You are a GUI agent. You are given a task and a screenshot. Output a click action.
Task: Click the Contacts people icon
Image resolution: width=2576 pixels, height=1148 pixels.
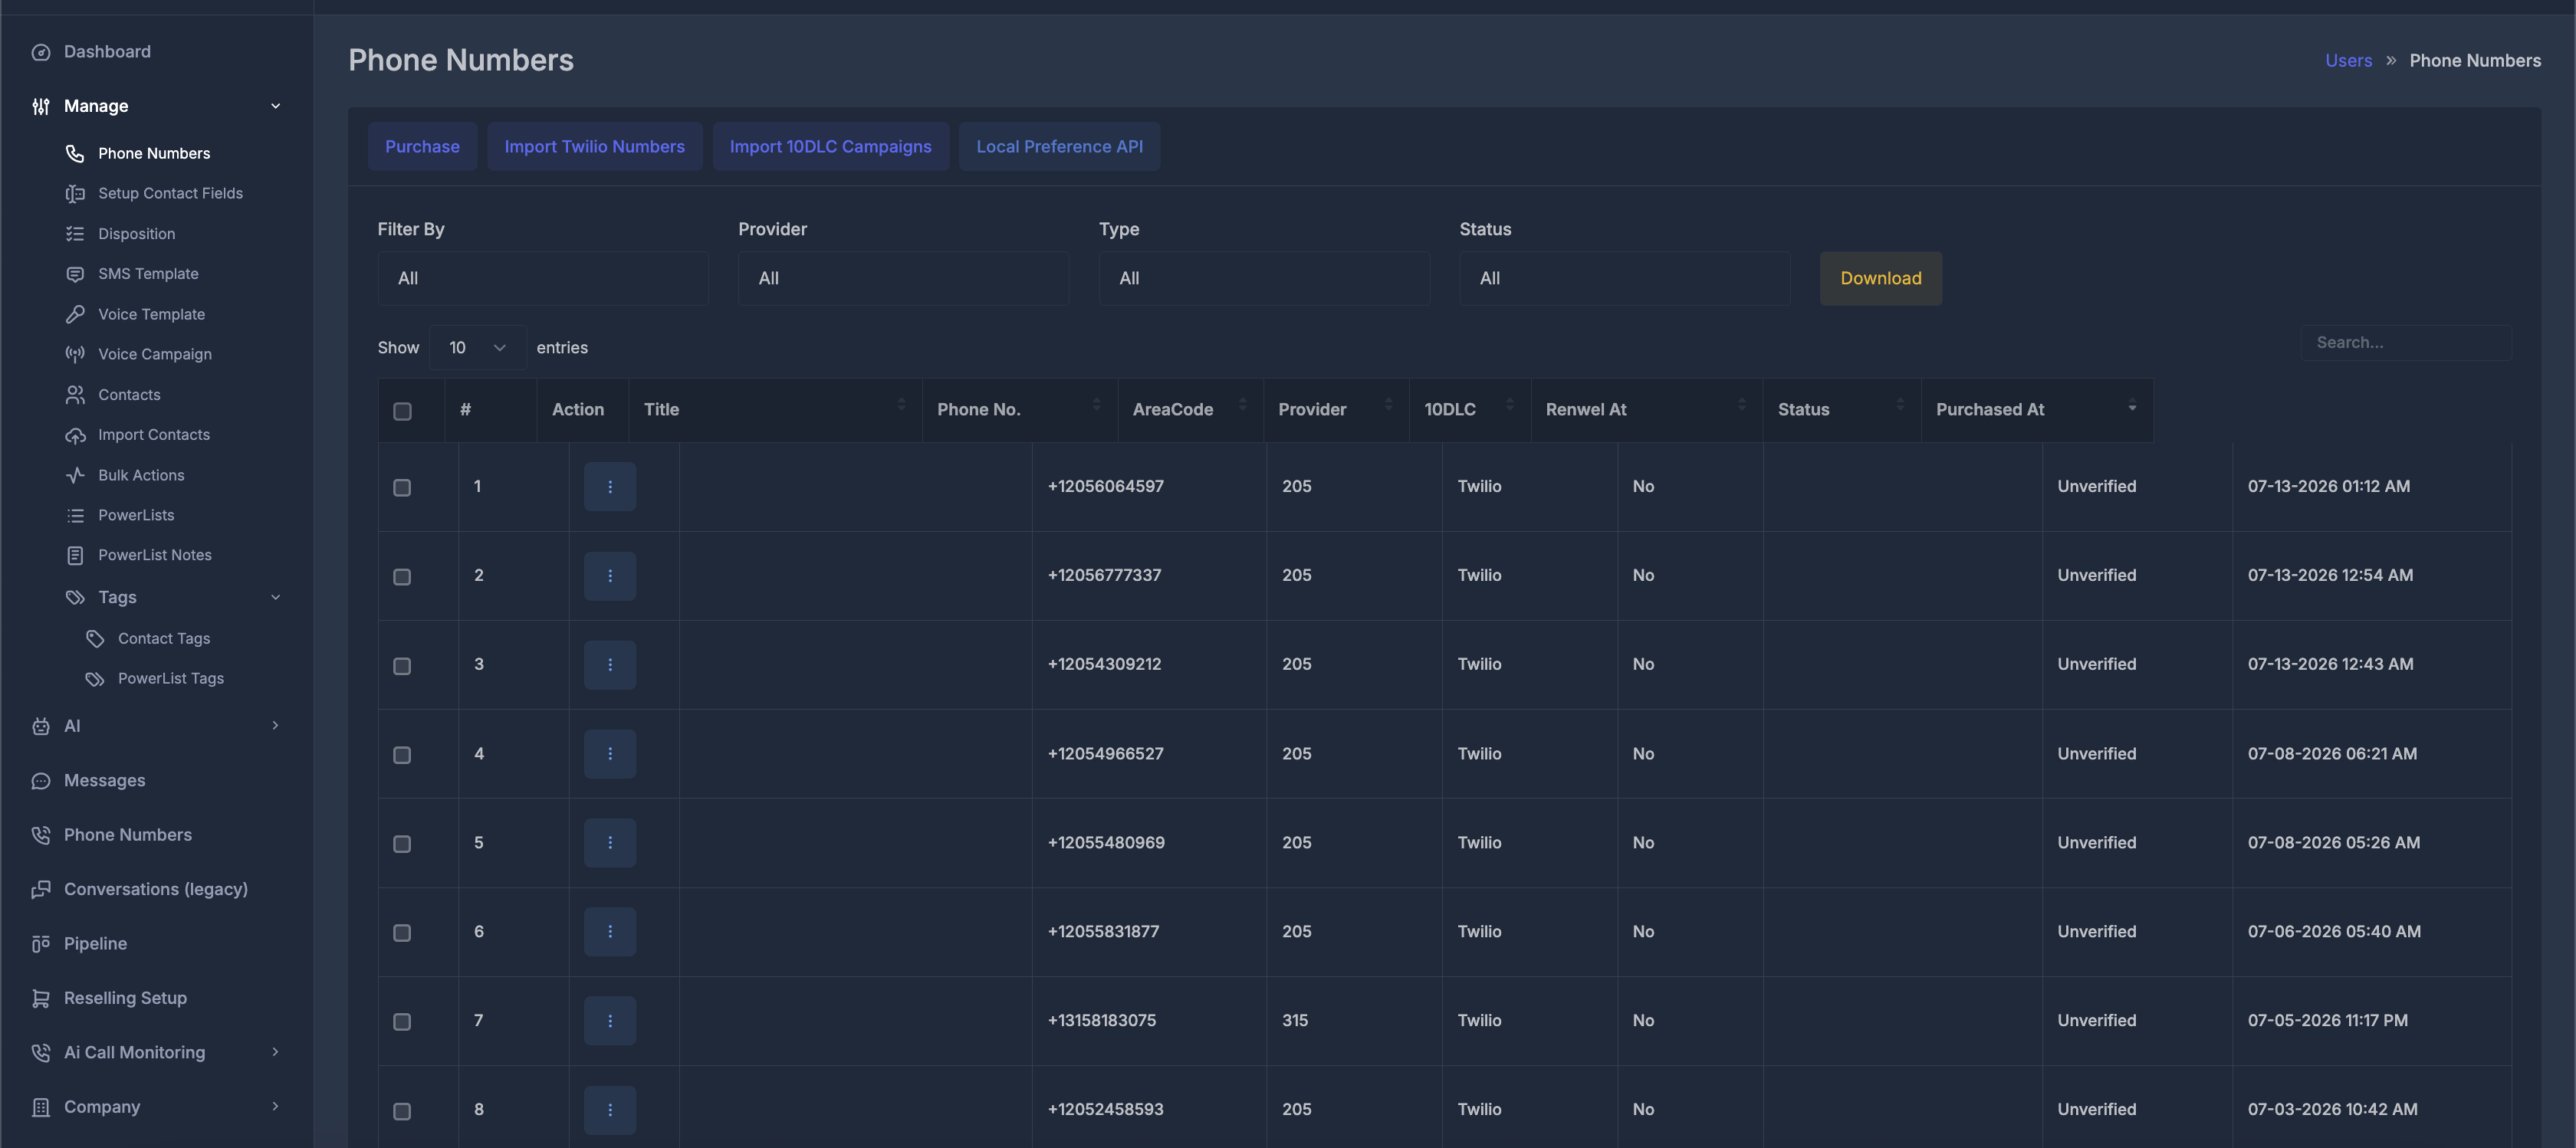point(75,395)
